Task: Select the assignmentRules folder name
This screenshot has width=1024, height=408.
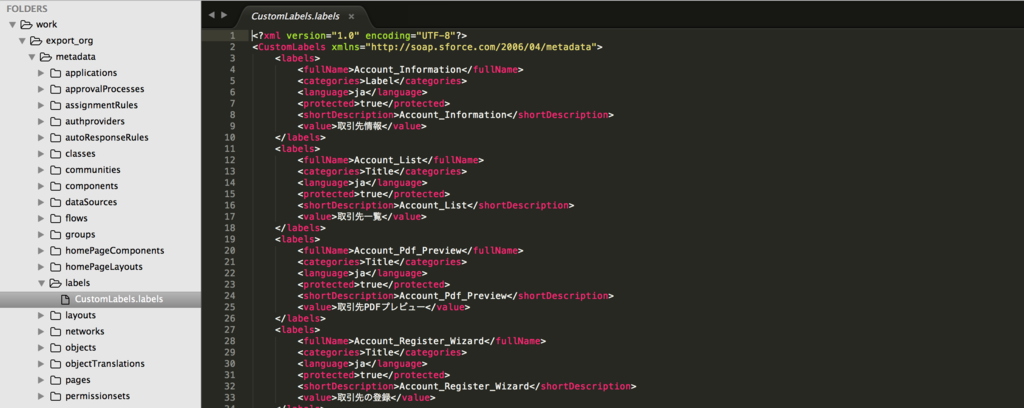Action: (x=102, y=105)
